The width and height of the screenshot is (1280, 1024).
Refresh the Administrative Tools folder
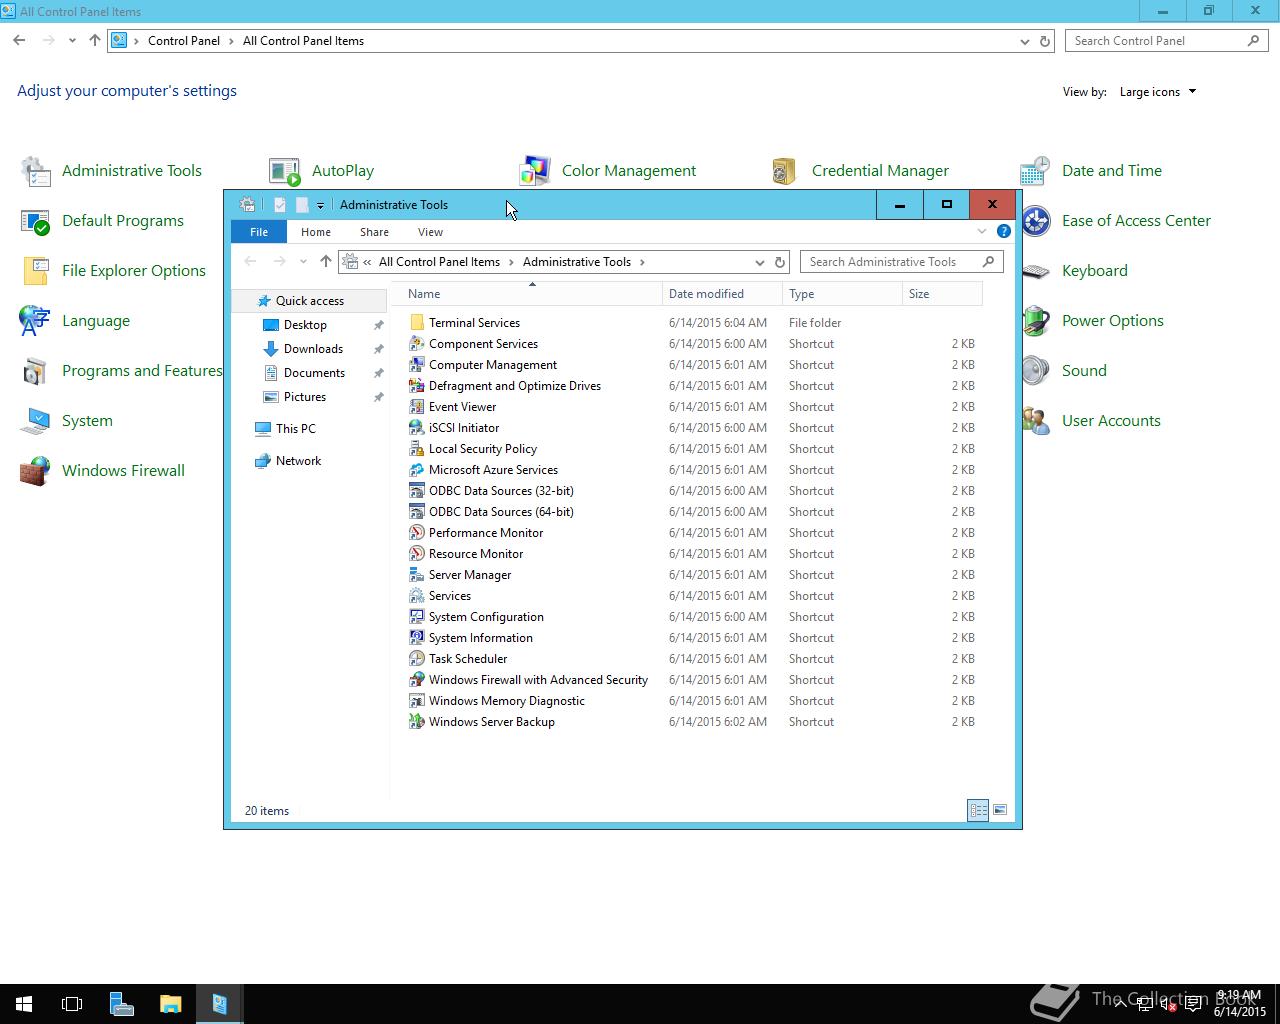tap(780, 262)
